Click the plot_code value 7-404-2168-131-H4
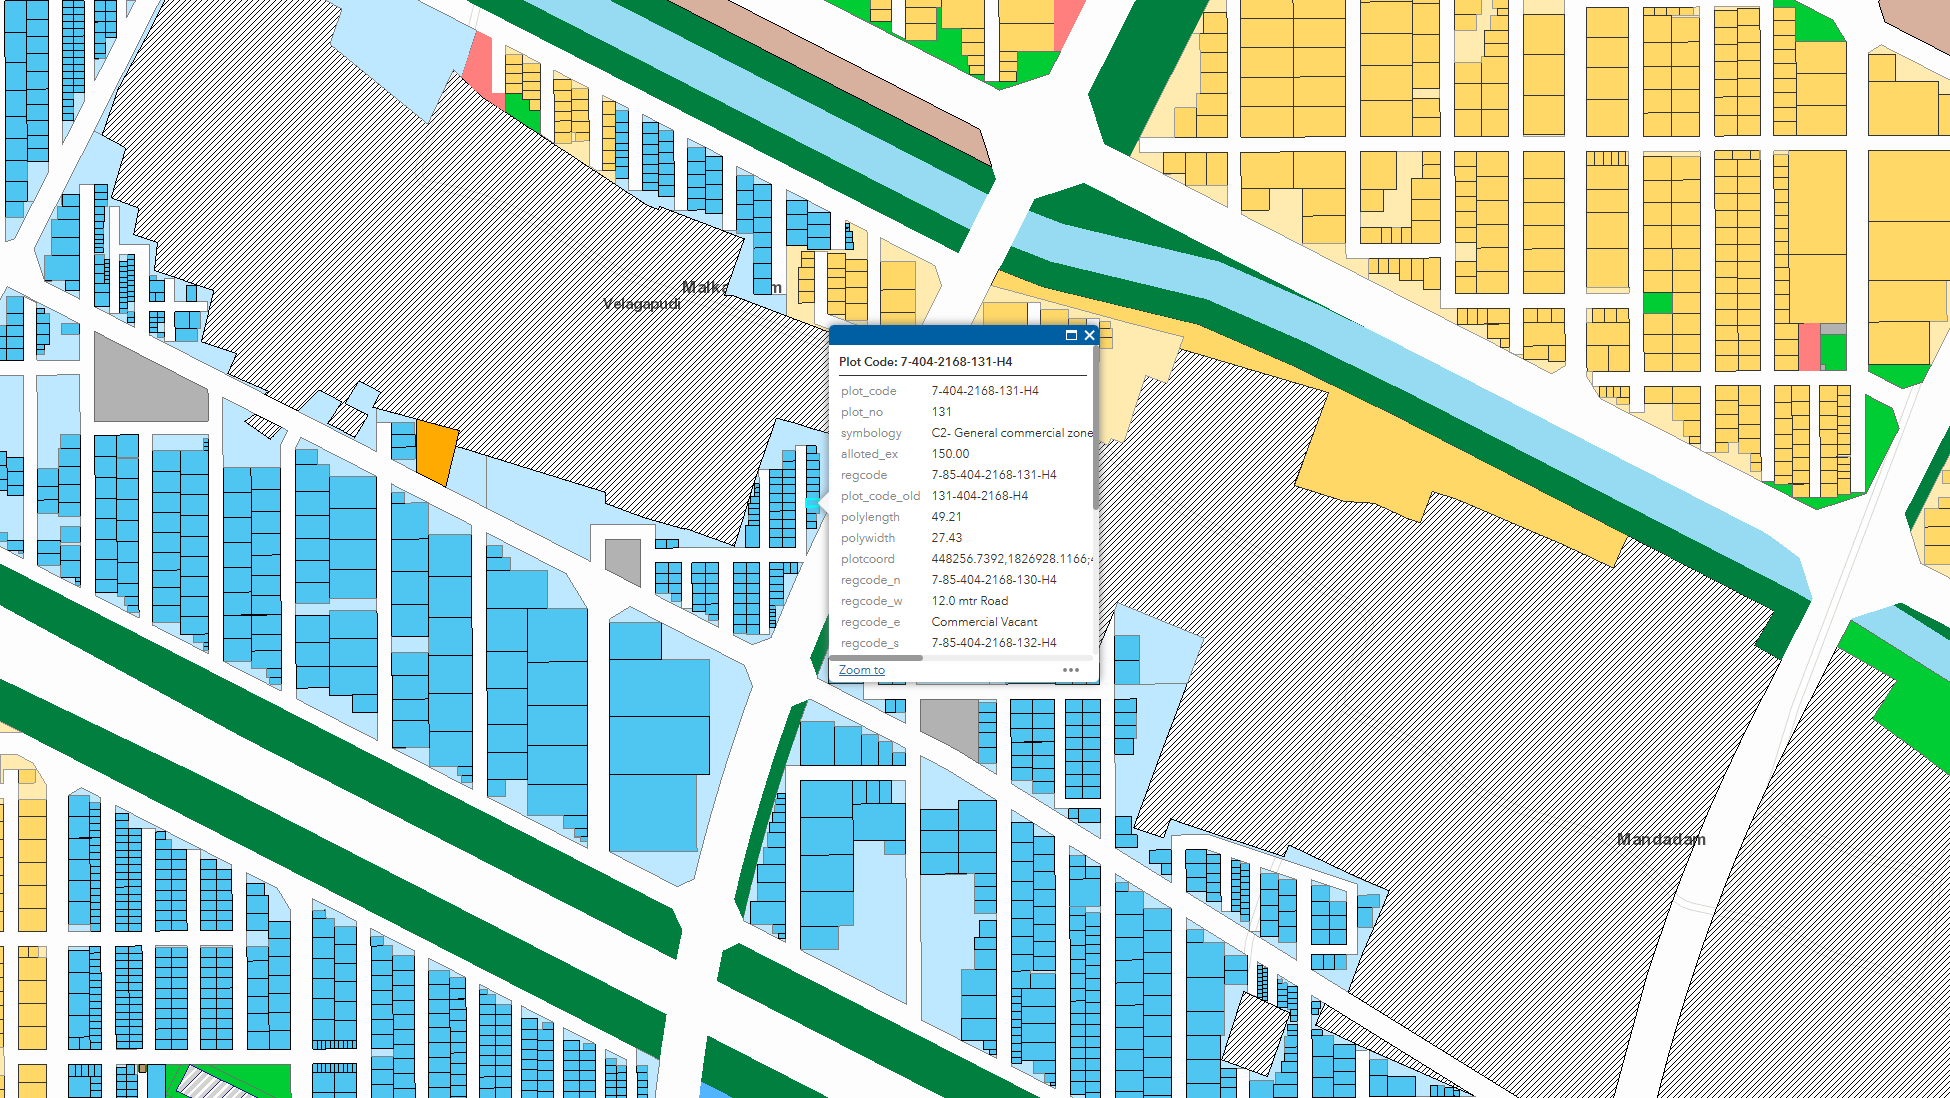 pyautogui.click(x=985, y=391)
